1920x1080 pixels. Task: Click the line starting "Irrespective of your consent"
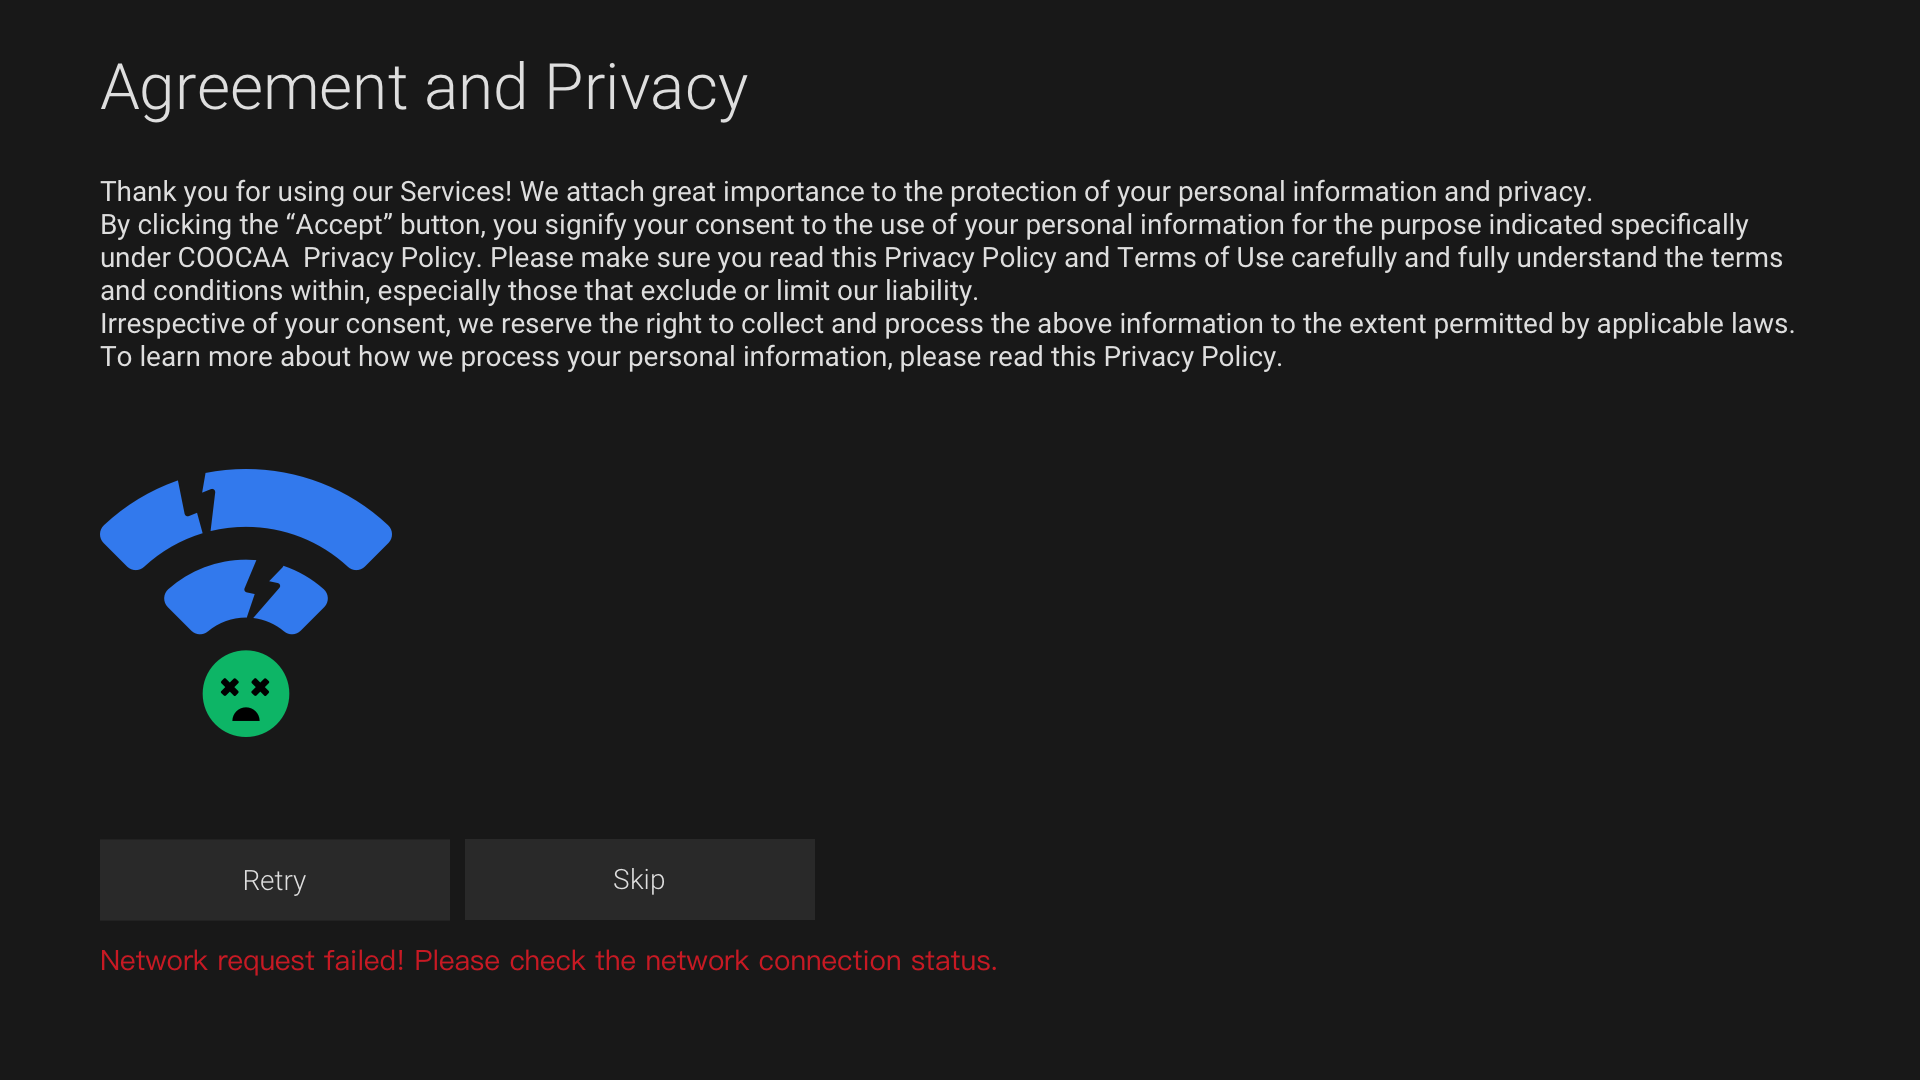click(946, 324)
